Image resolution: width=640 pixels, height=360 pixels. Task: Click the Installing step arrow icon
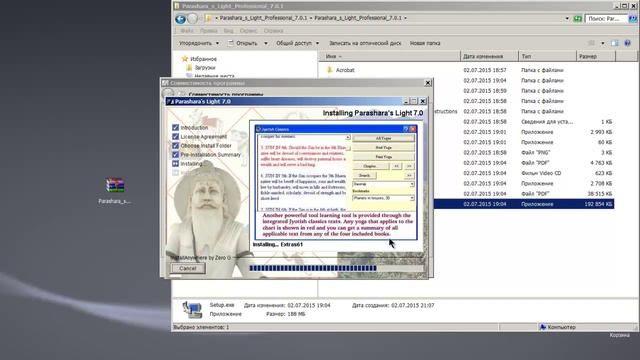pyautogui.click(x=176, y=163)
